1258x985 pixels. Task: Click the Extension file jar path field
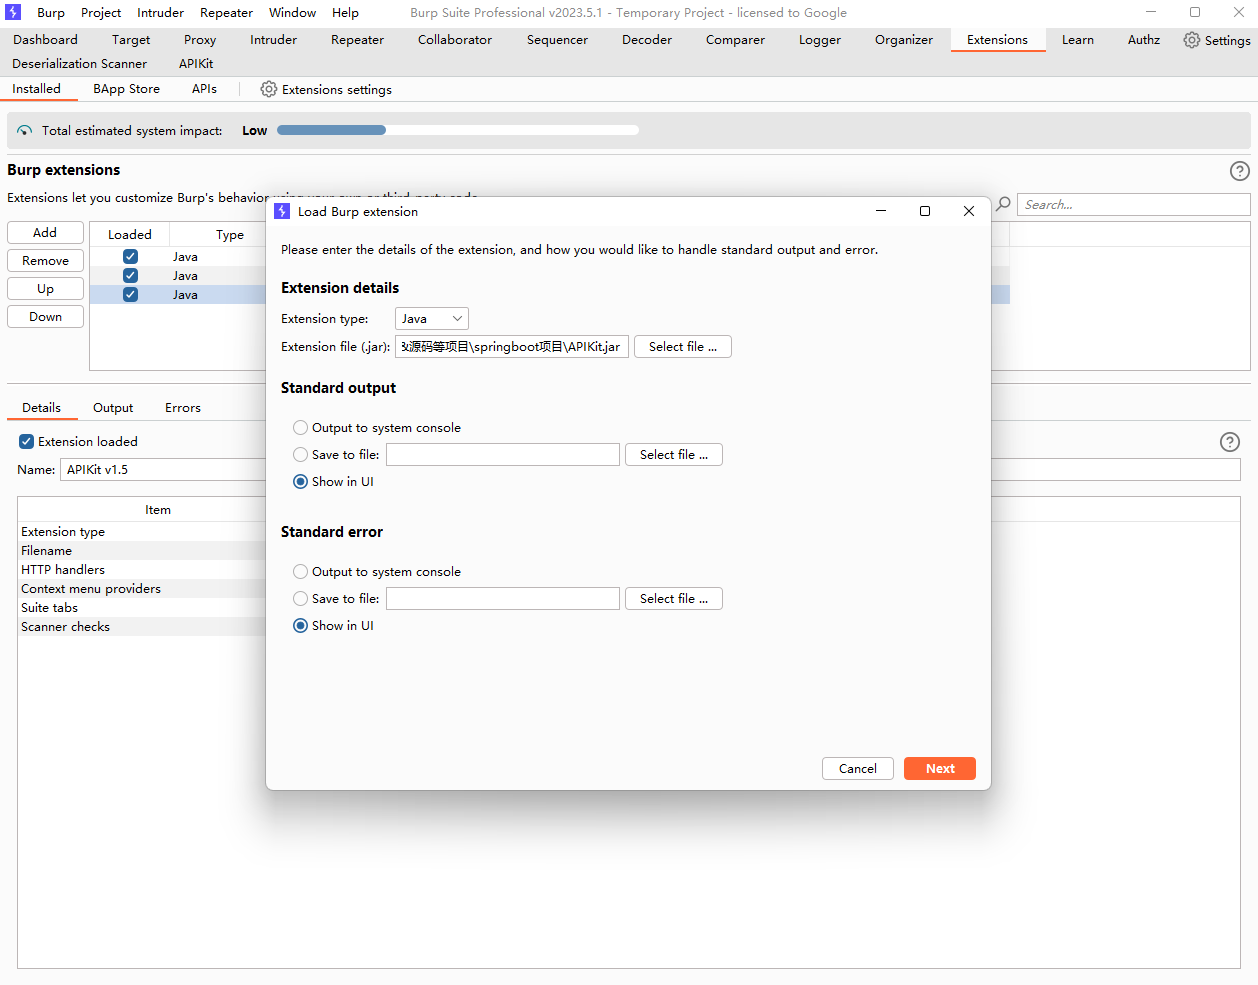(512, 347)
